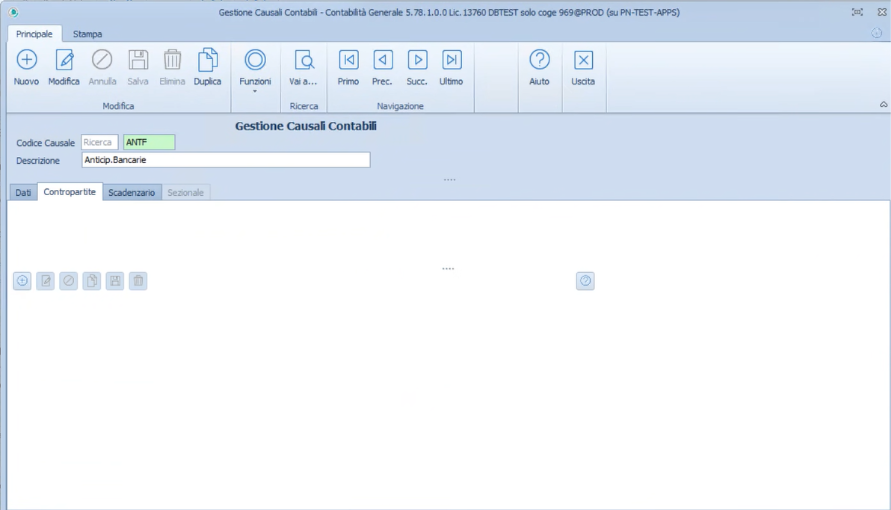This screenshot has width=891, height=510.
Task: Open the Scadenzario tab
Action: [131, 192]
